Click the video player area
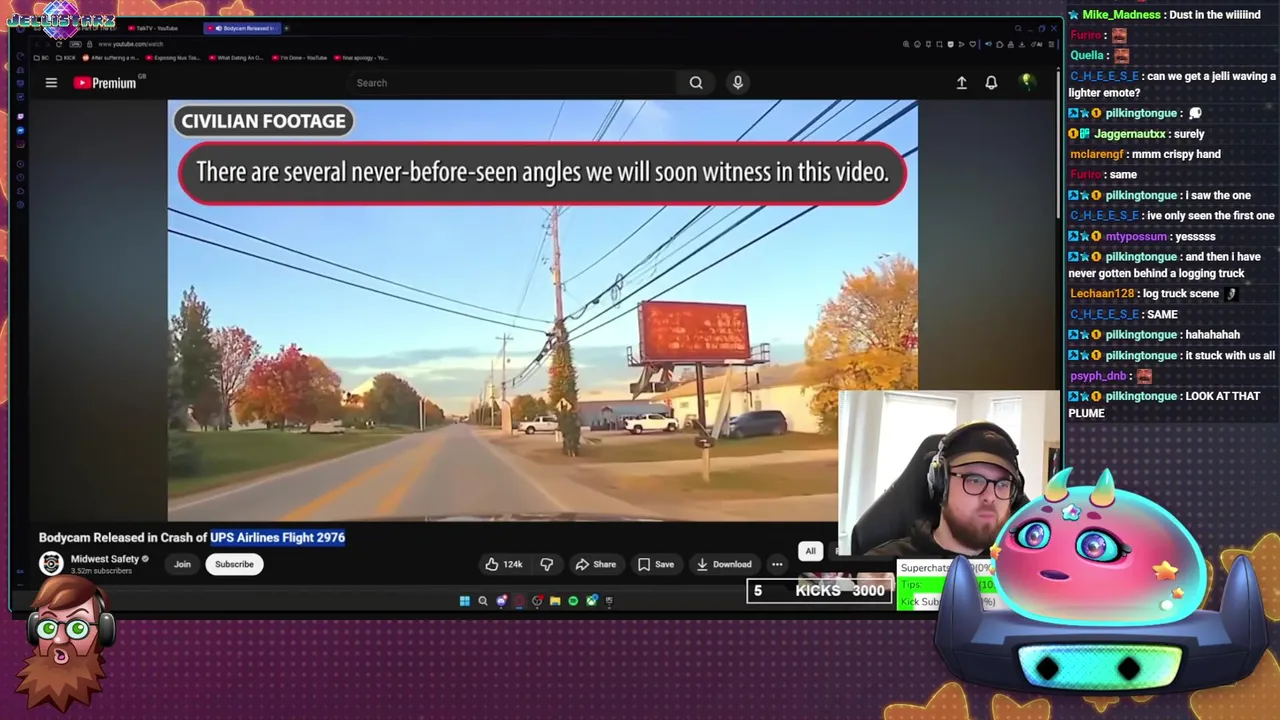The image size is (1280, 720). click(x=542, y=310)
